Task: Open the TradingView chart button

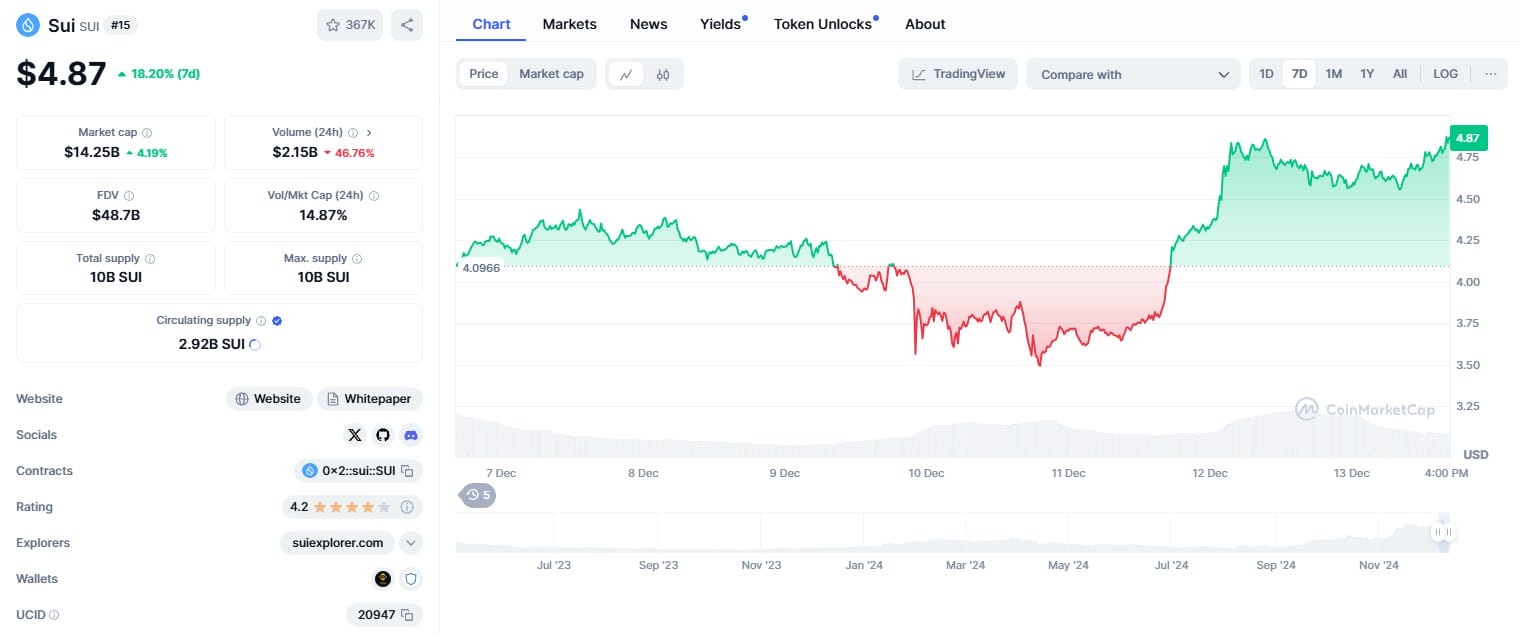Action: coord(958,74)
